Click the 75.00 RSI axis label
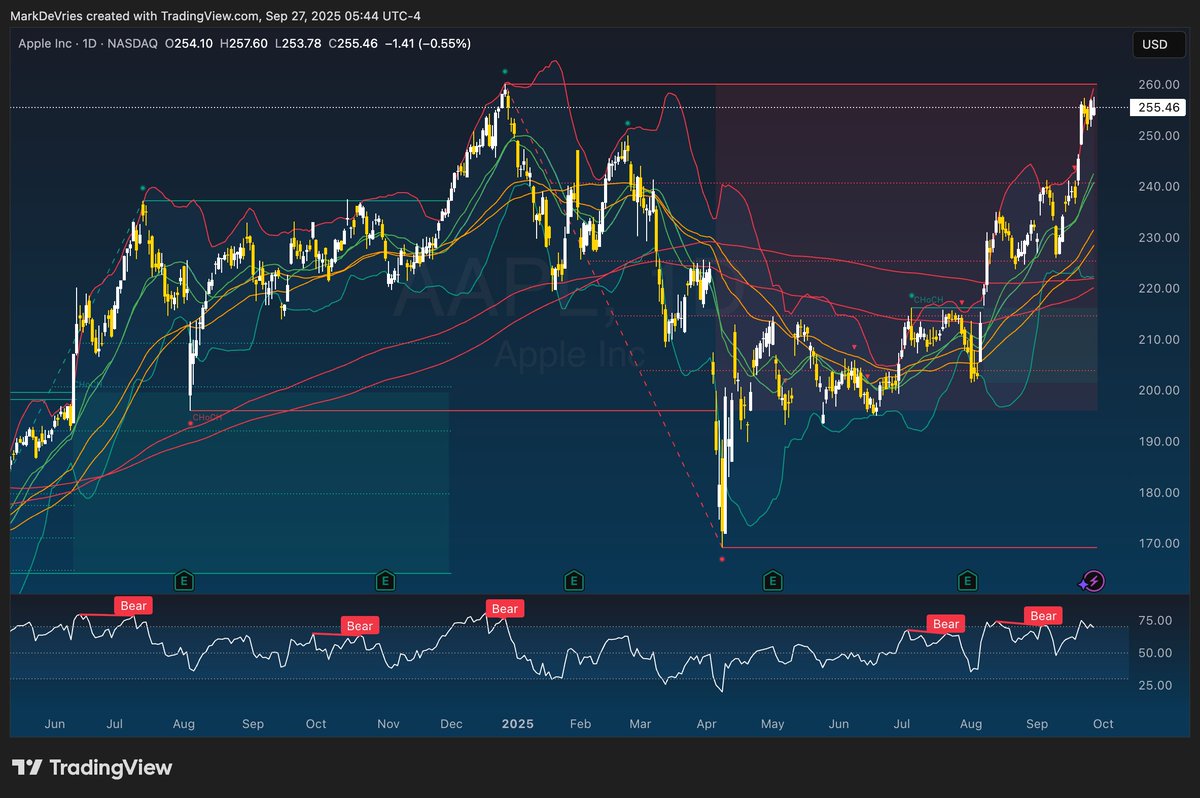Image resolution: width=1200 pixels, height=798 pixels. click(x=1155, y=621)
